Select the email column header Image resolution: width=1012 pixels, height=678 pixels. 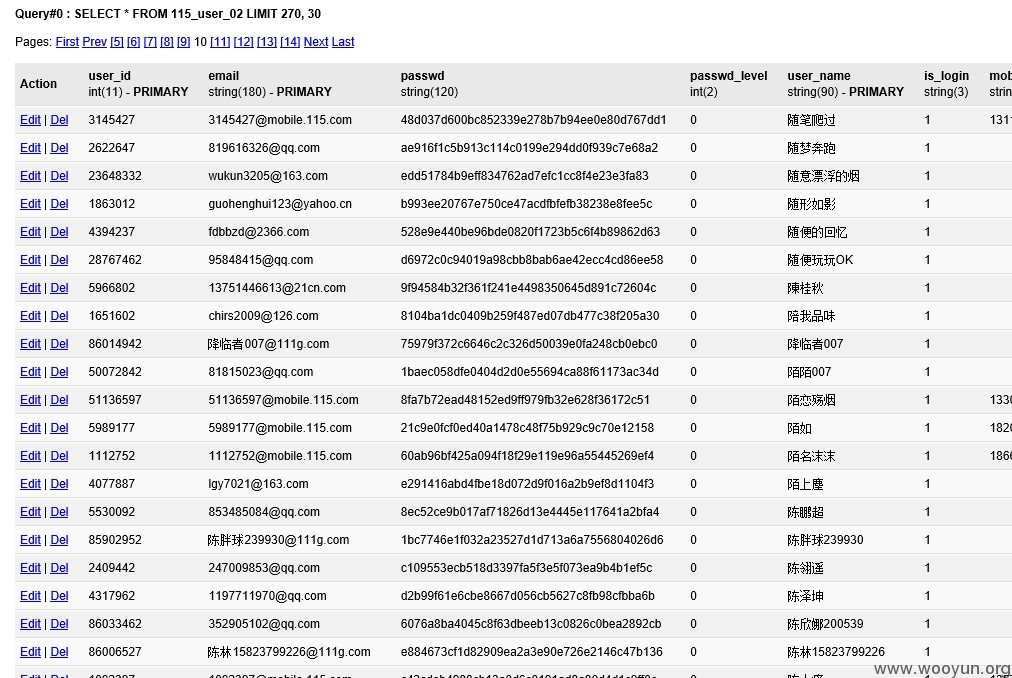(x=270, y=84)
